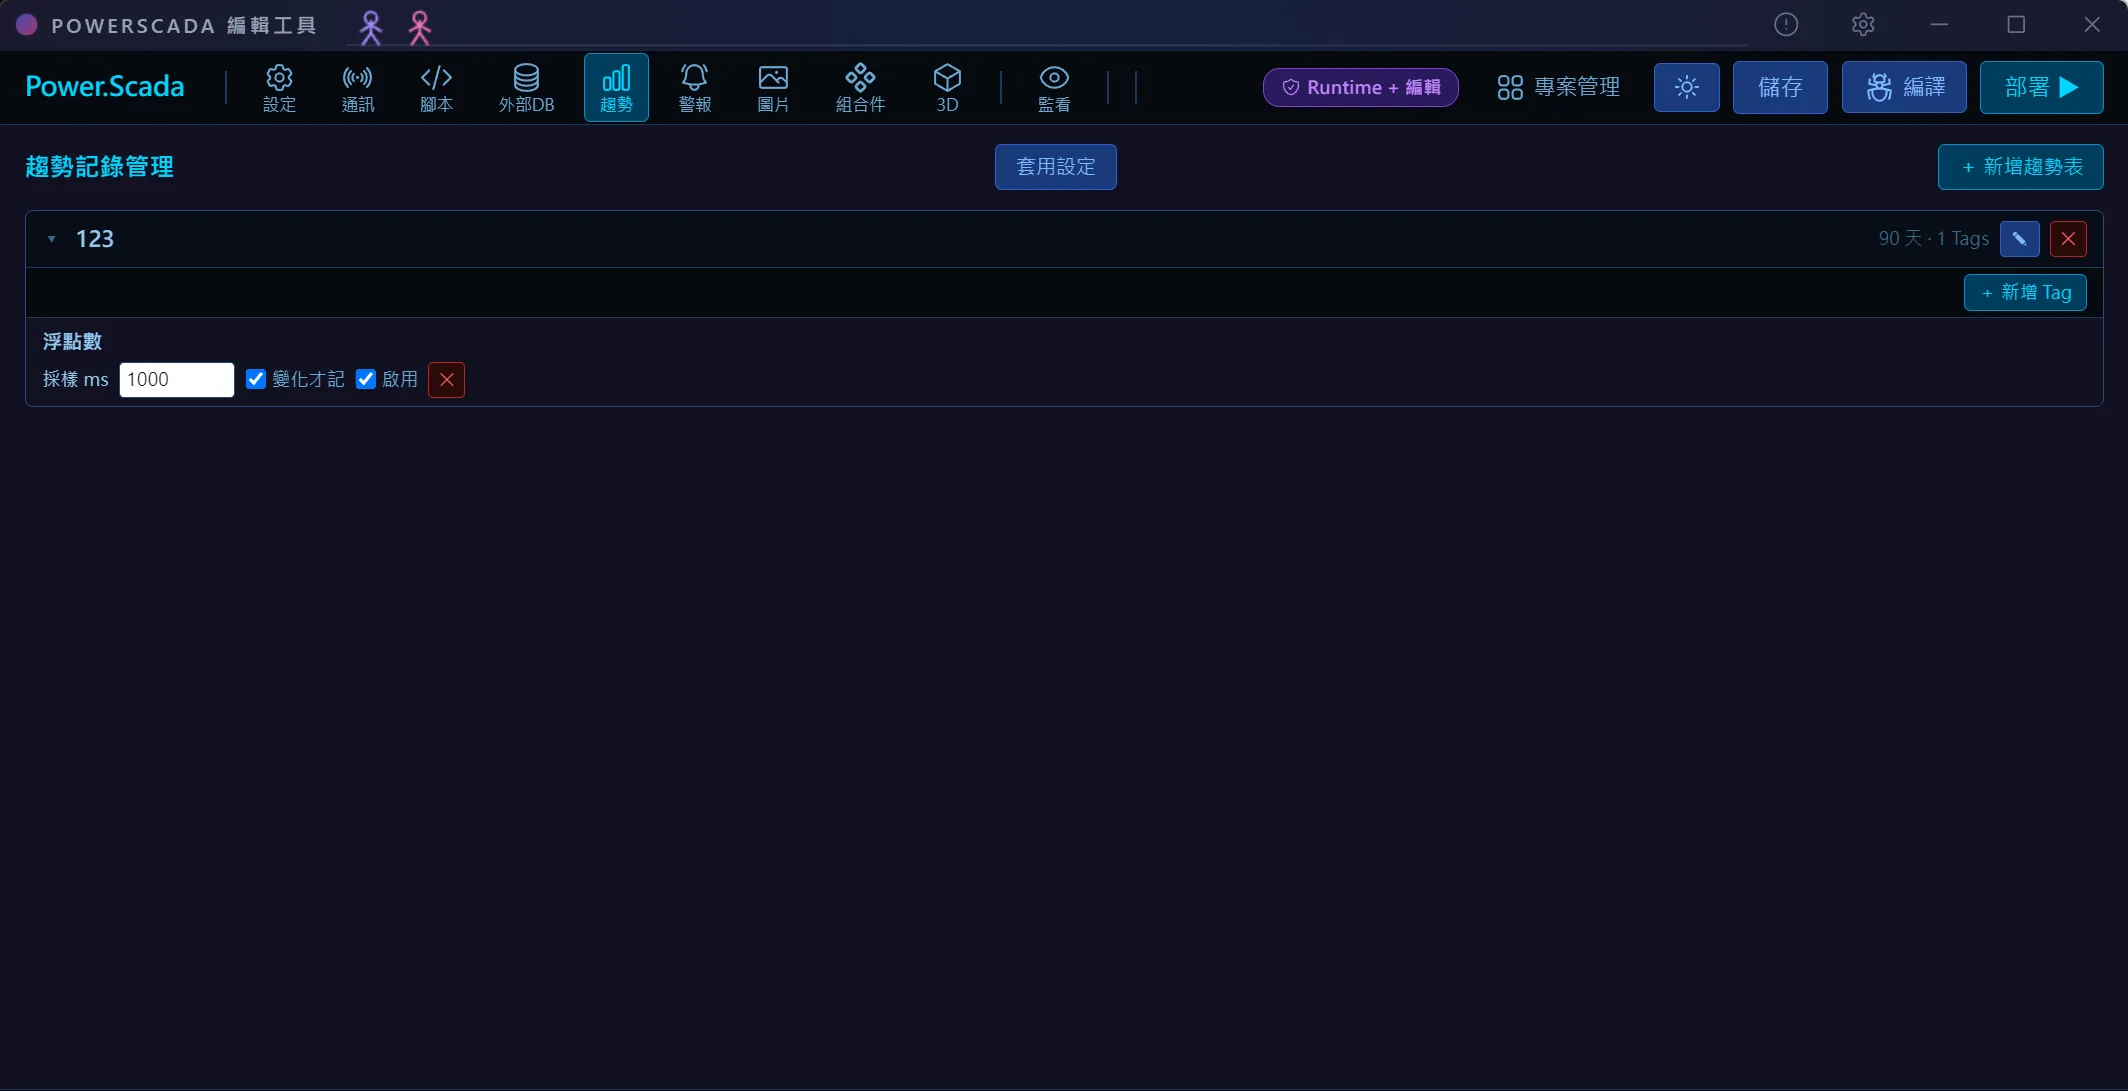Image resolution: width=2128 pixels, height=1091 pixels.
Task: Open the 設定 settings gear in toolbar
Action: click(279, 87)
